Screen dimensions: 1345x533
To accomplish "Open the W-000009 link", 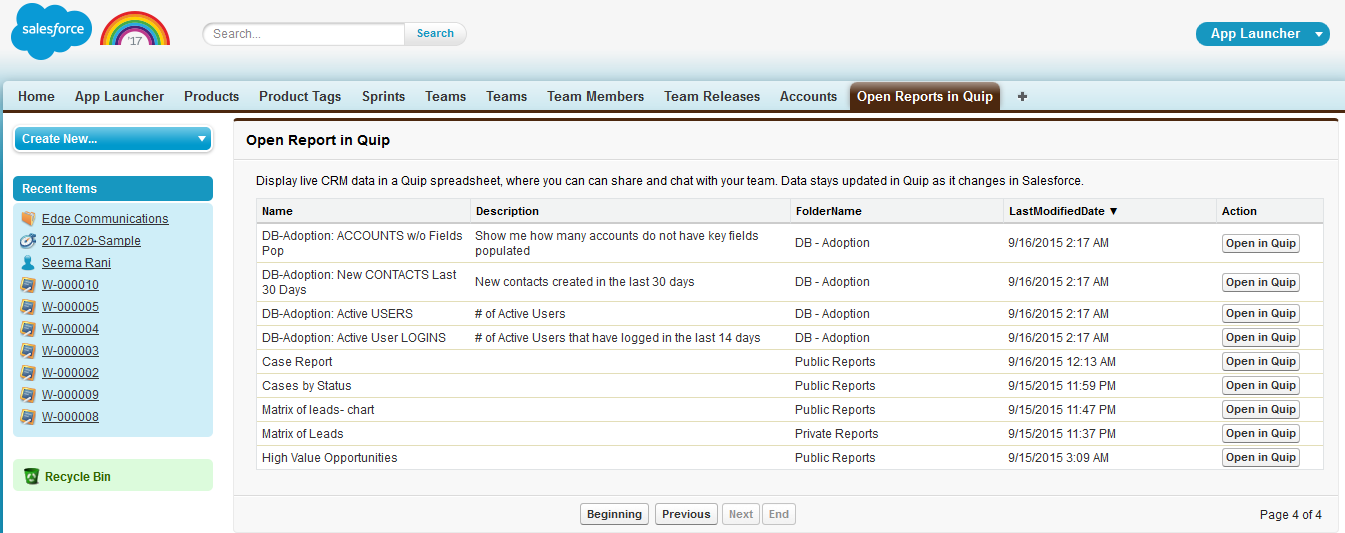I will pos(70,395).
